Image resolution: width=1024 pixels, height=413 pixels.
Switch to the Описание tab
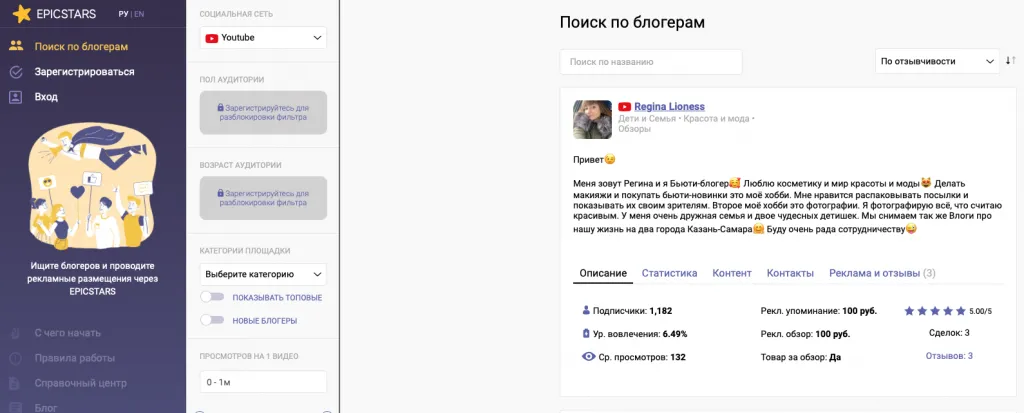tap(603, 273)
